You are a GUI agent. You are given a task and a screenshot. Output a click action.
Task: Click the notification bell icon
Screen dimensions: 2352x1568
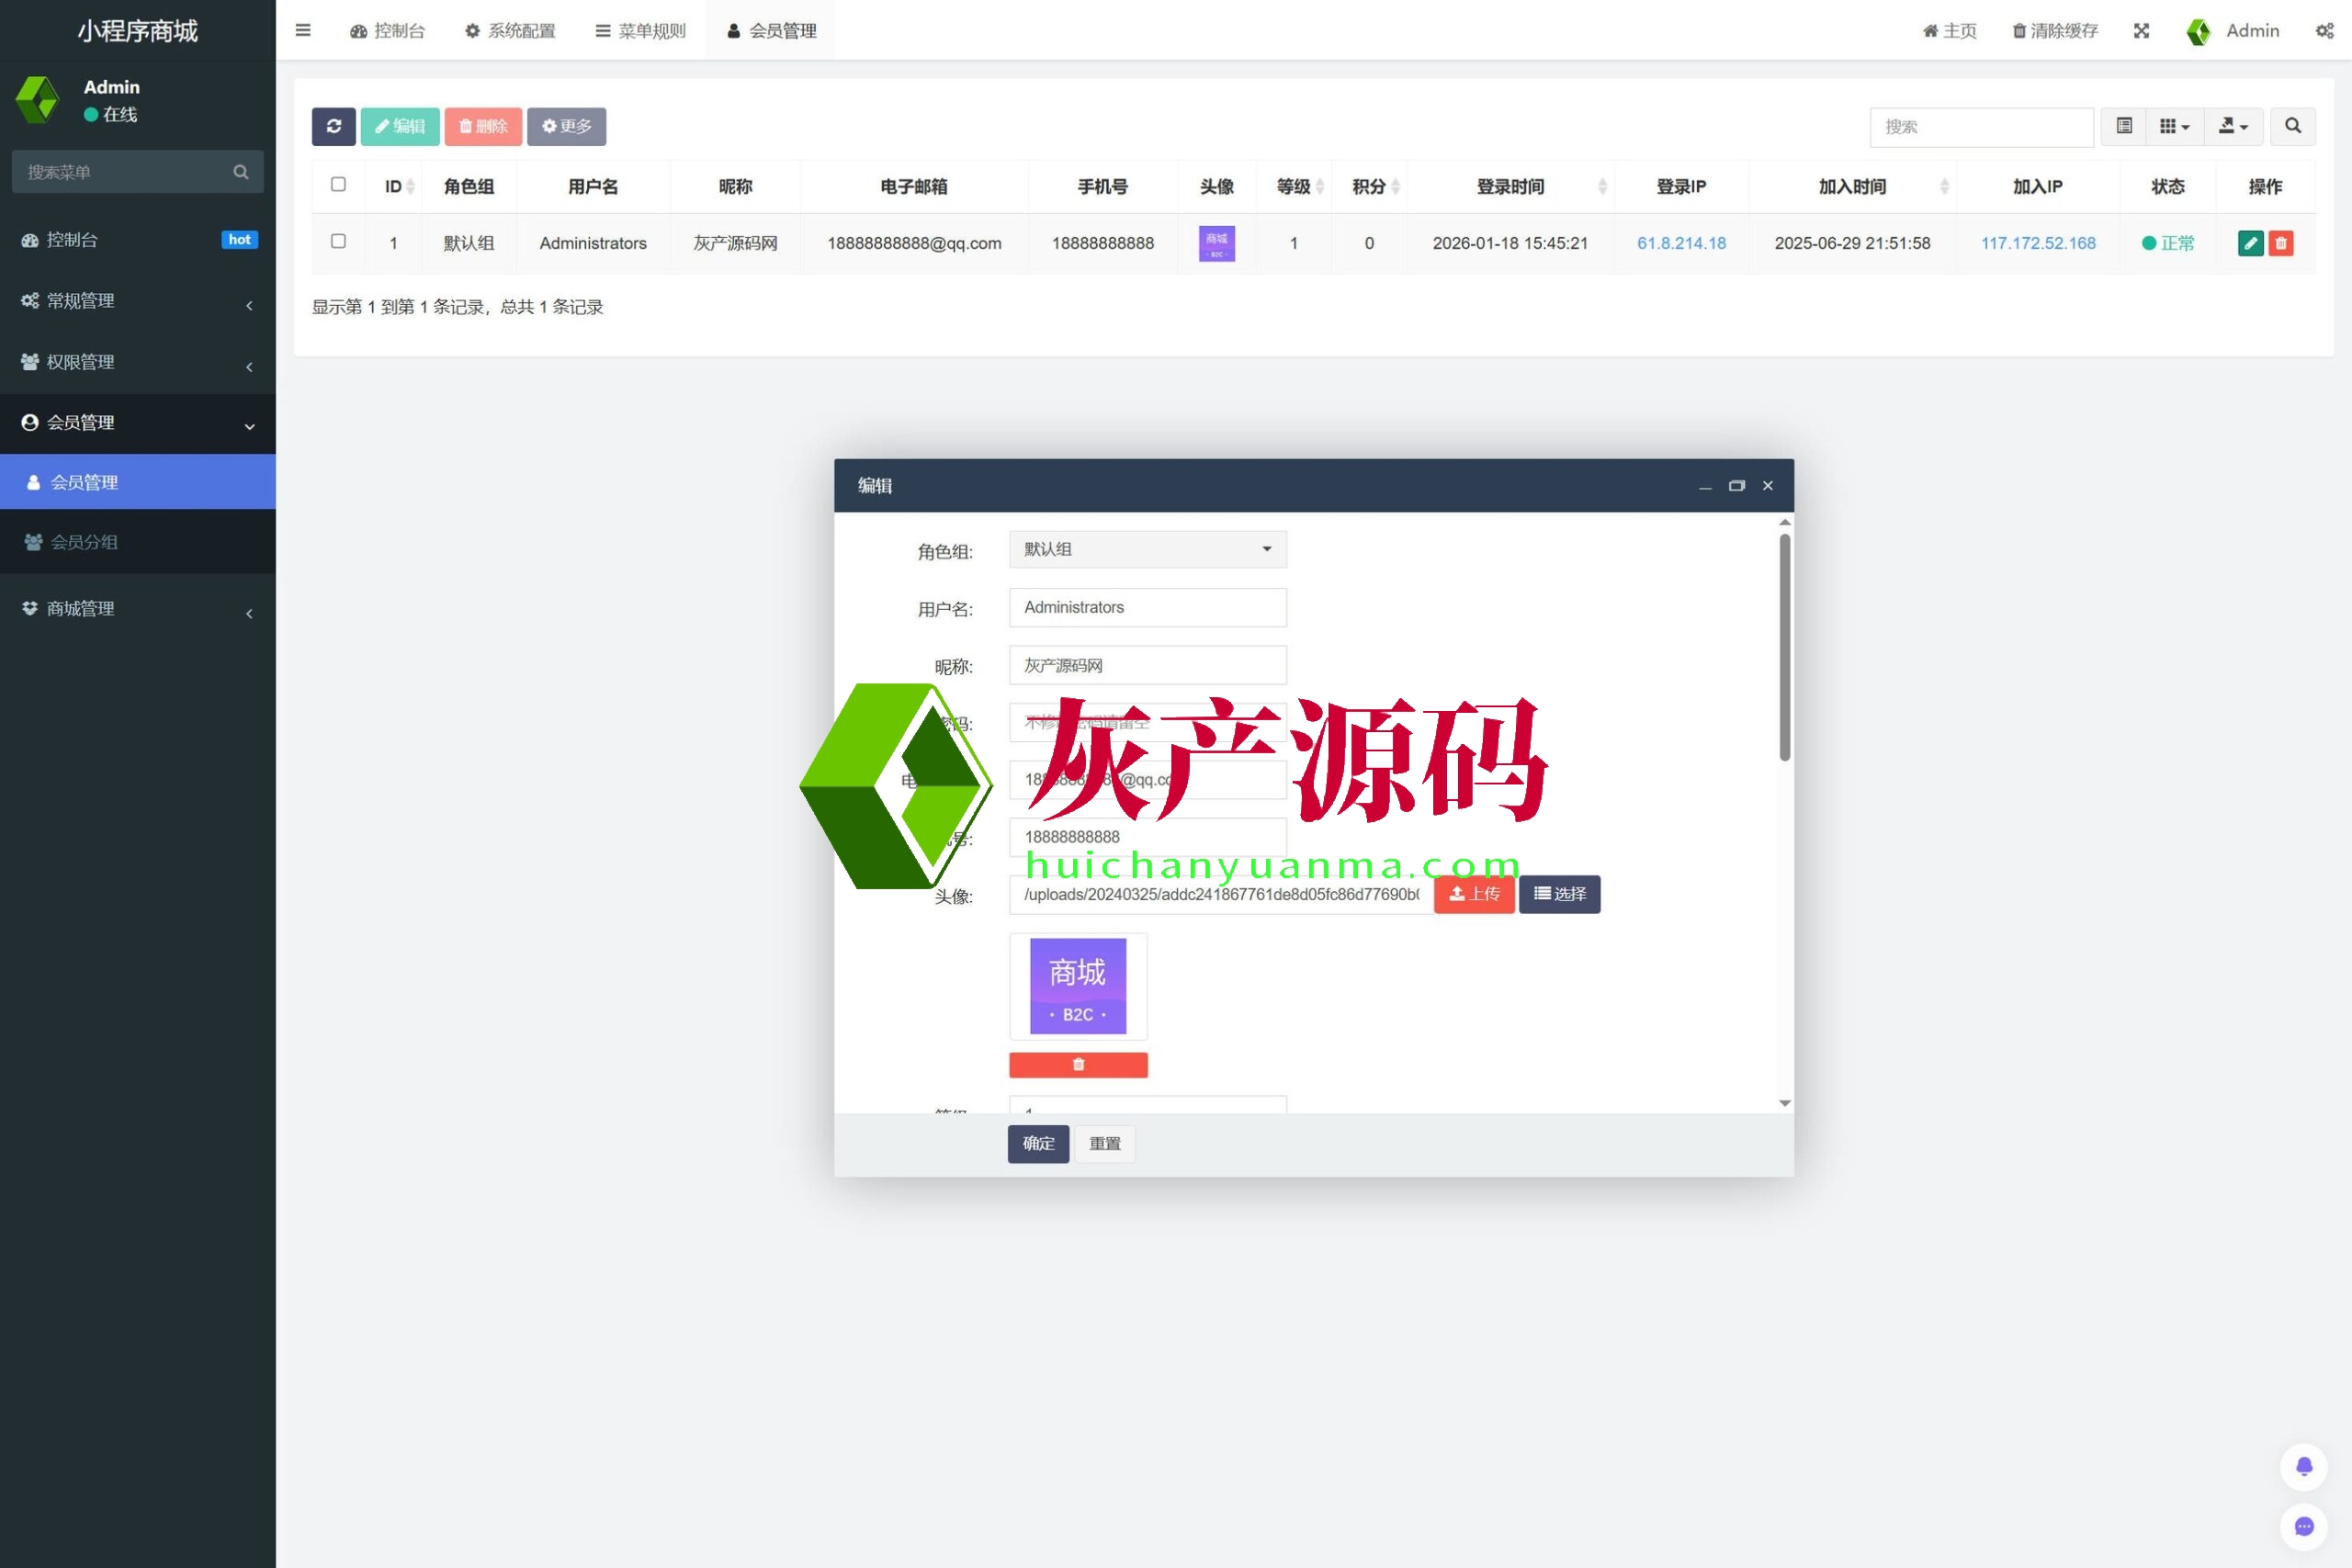tap(2303, 1466)
